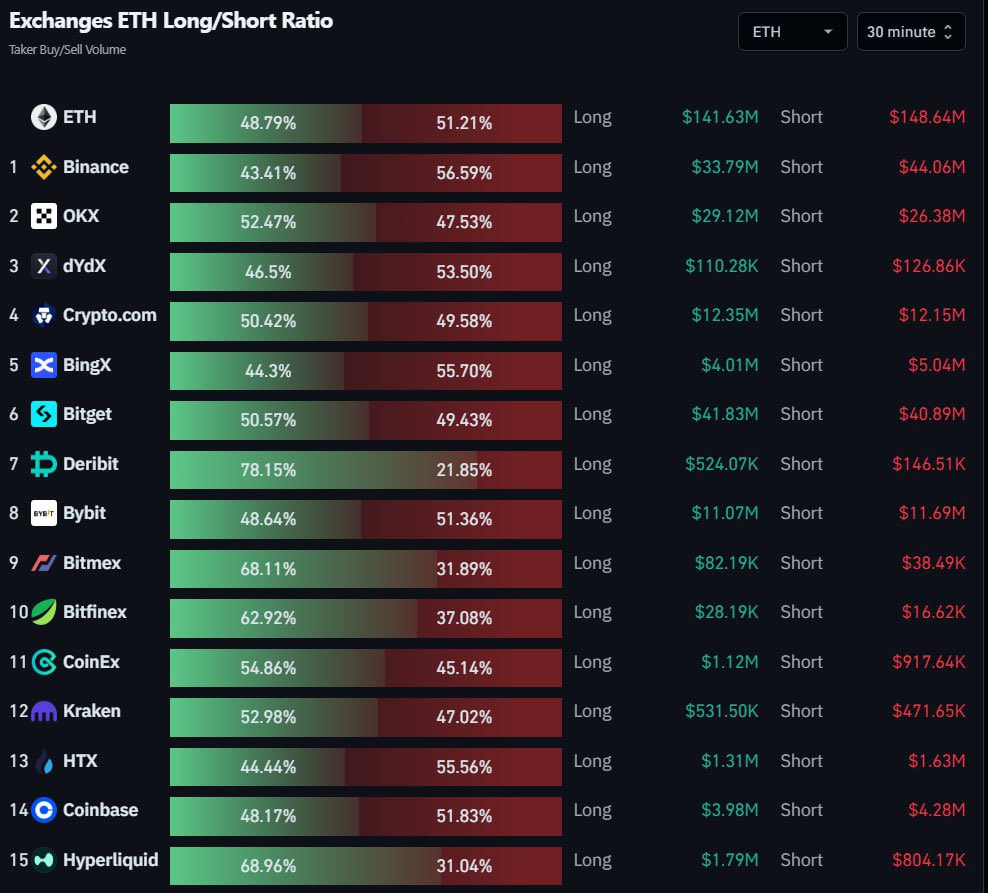Viewport: 988px width, 893px height.
Task: Click the Binance logo icon
Action: 43,167
